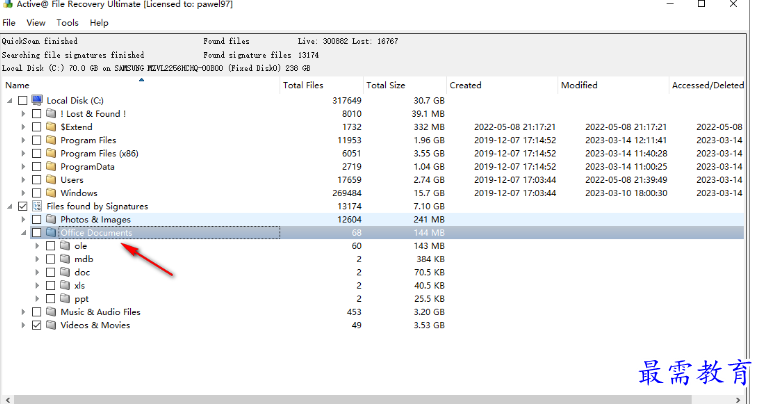Sort by the Created column header
Image resolution: width=760 pixels, height=404 pixels.
click(x=502, y=85)
